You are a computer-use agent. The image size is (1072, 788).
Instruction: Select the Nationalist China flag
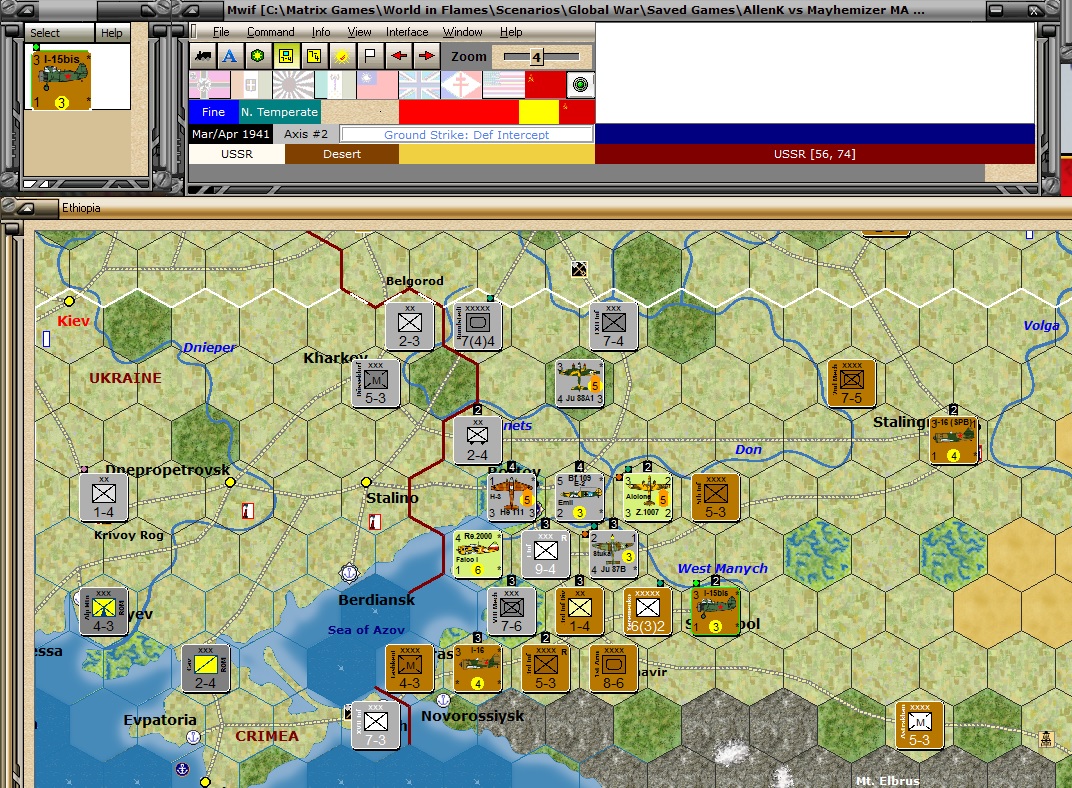[377, 85]
